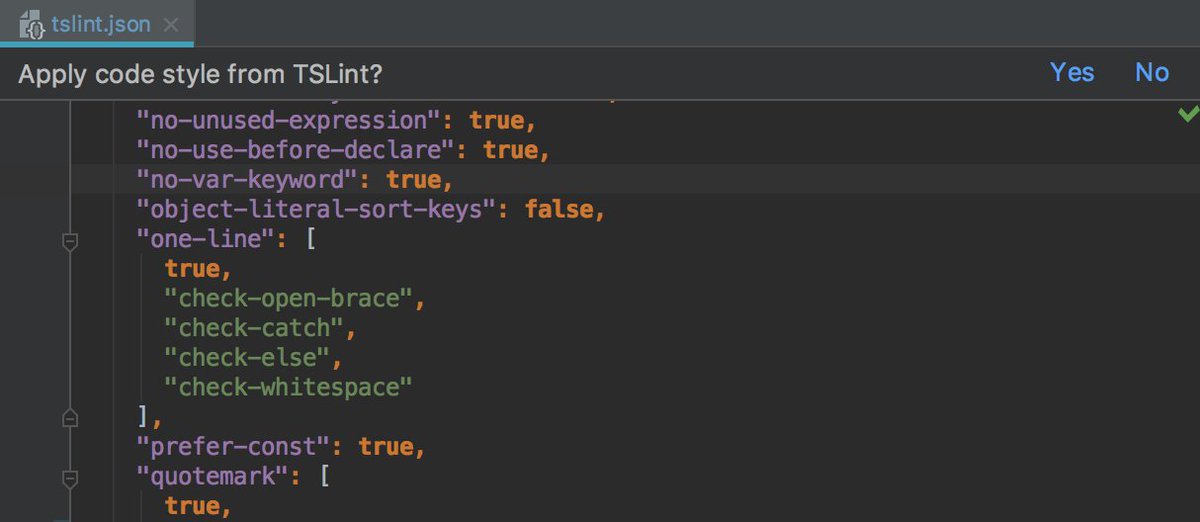Click the "check-whitespace" string

[289, 387]
